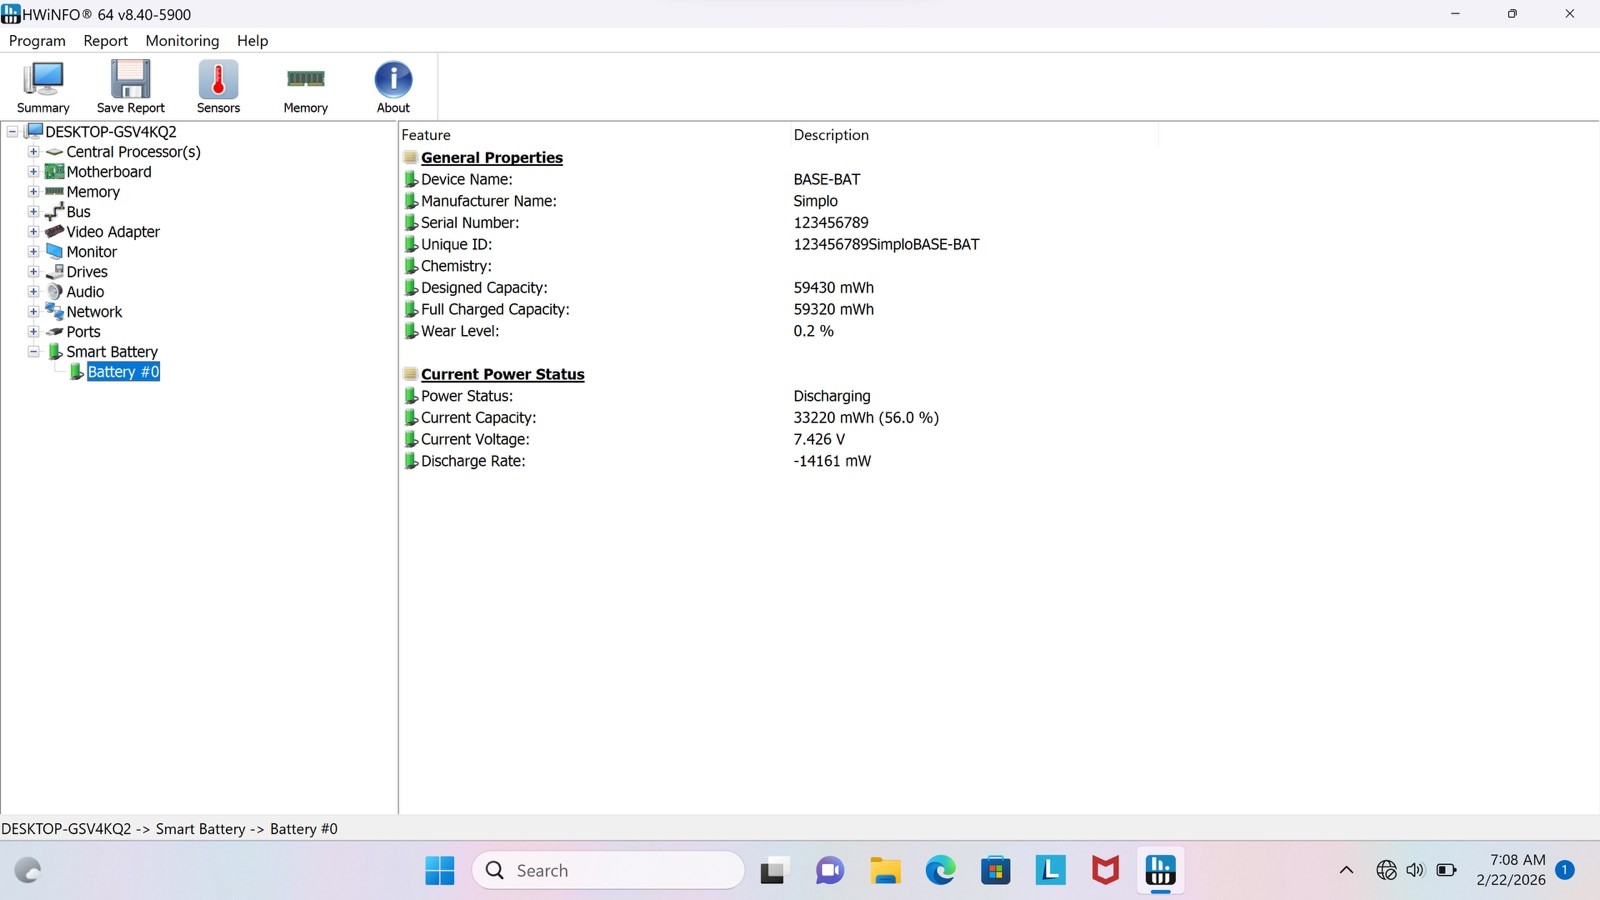Select the General Properties heading

[492, 158]
